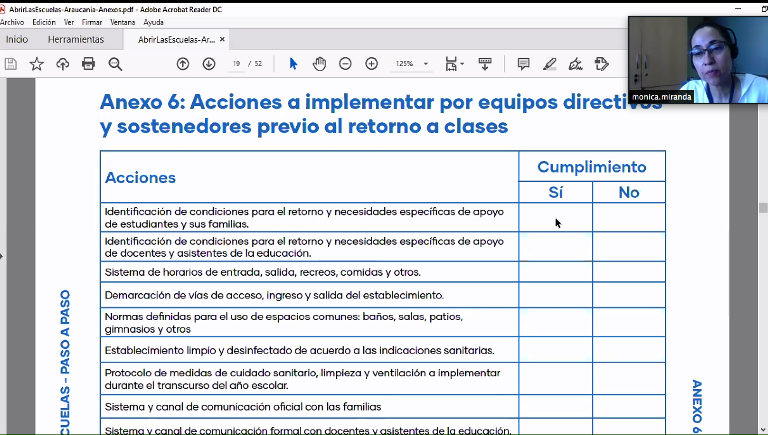The image size is (768, 435).
Task: Go to next page arrow
Action: [x=209, y=64]
